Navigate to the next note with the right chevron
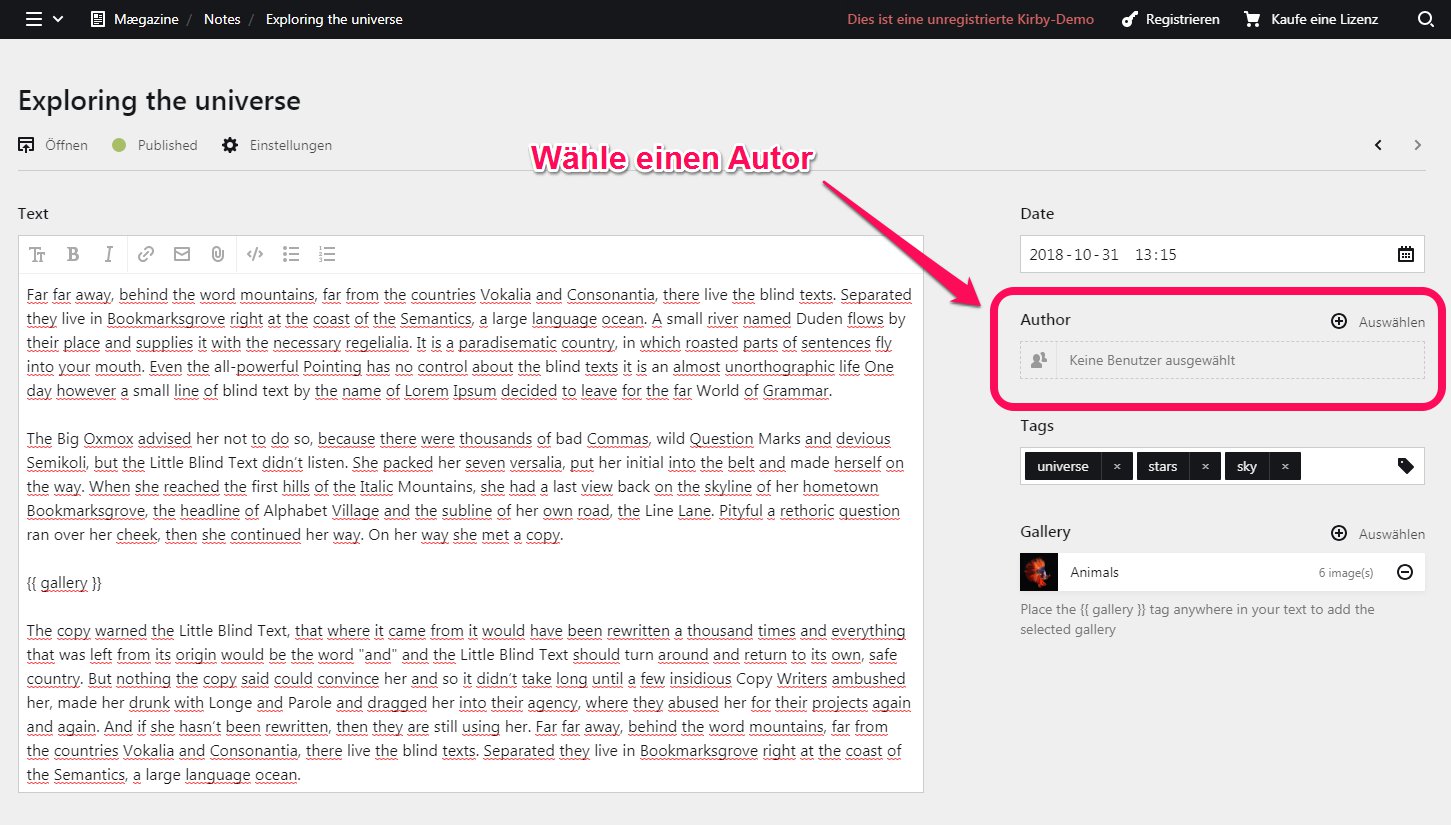Viewport: 1451px width, 825px height. click(1418, 145)
